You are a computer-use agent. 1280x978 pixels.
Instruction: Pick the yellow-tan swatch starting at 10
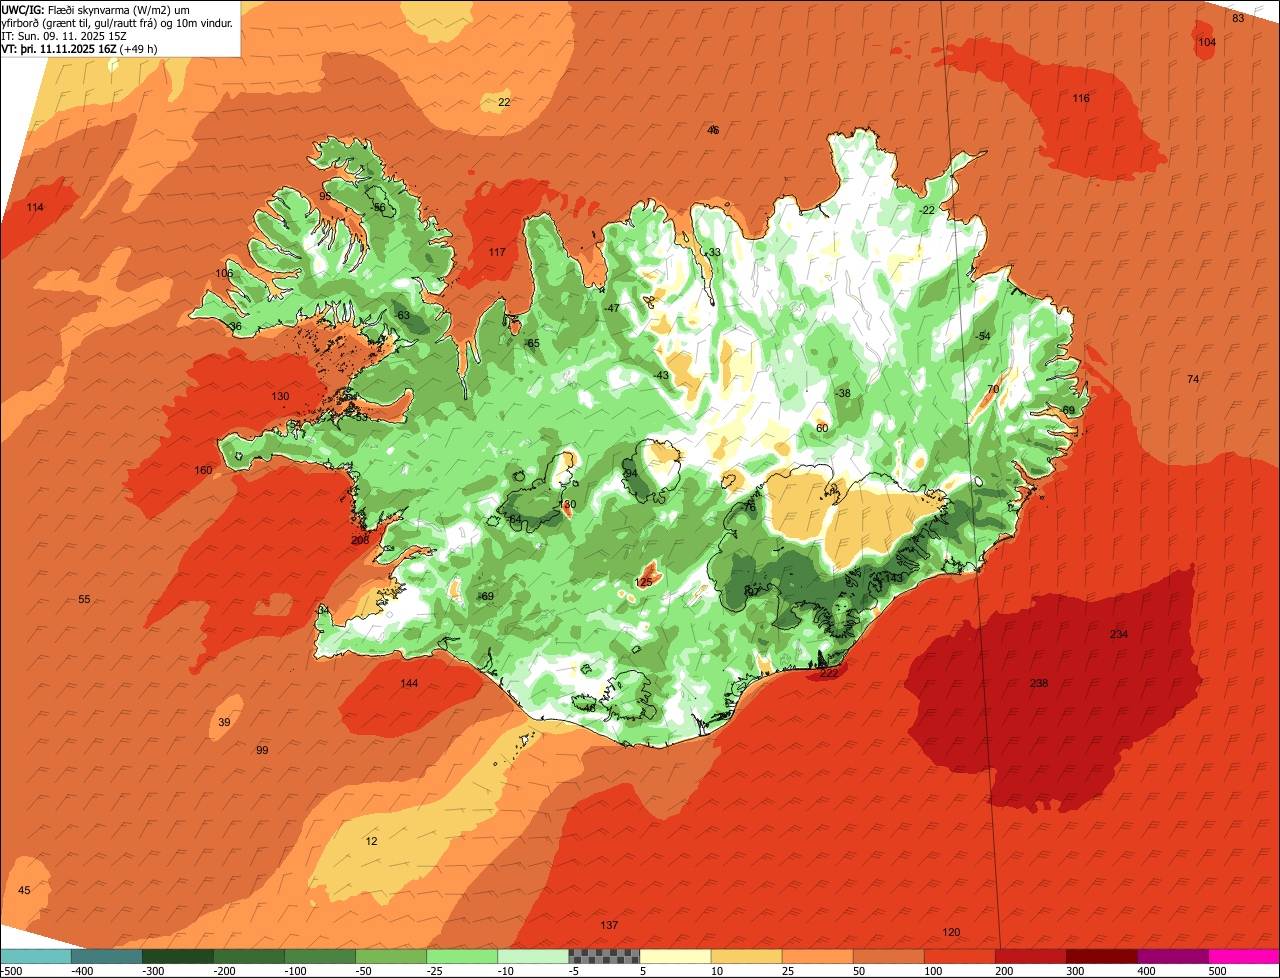[745, 955]
